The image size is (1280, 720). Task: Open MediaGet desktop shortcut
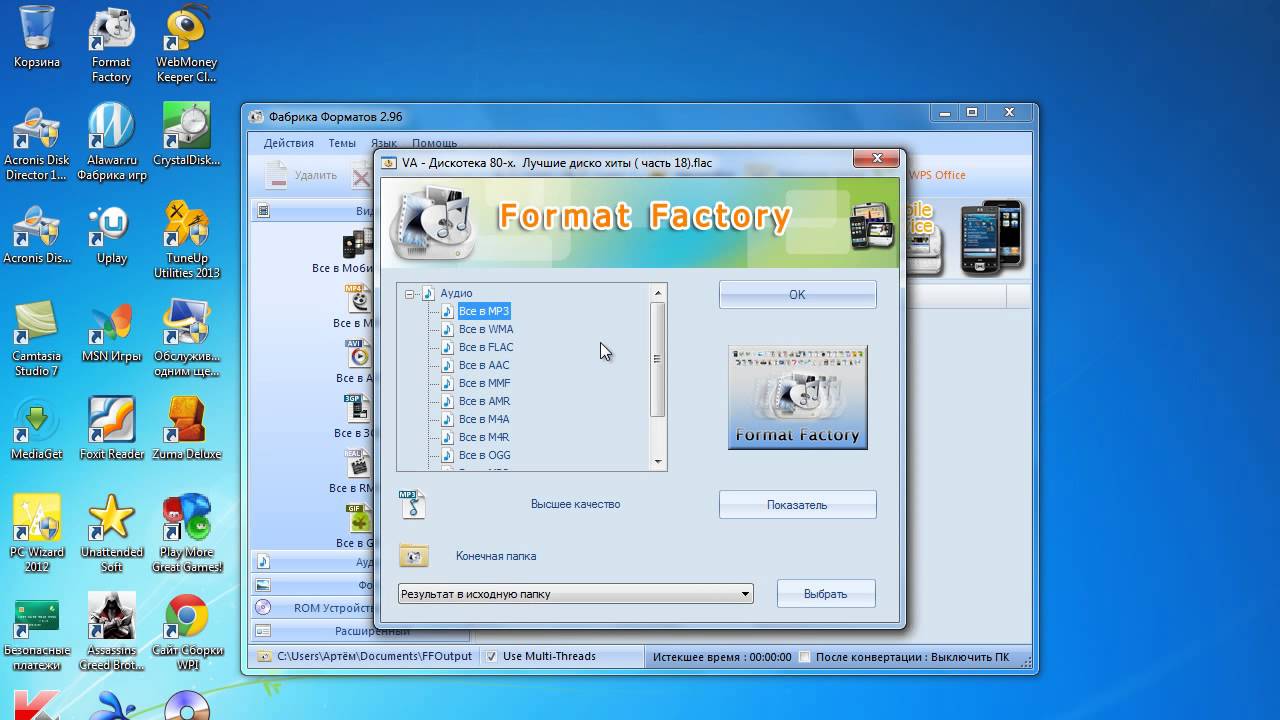[x=37, y=429]
